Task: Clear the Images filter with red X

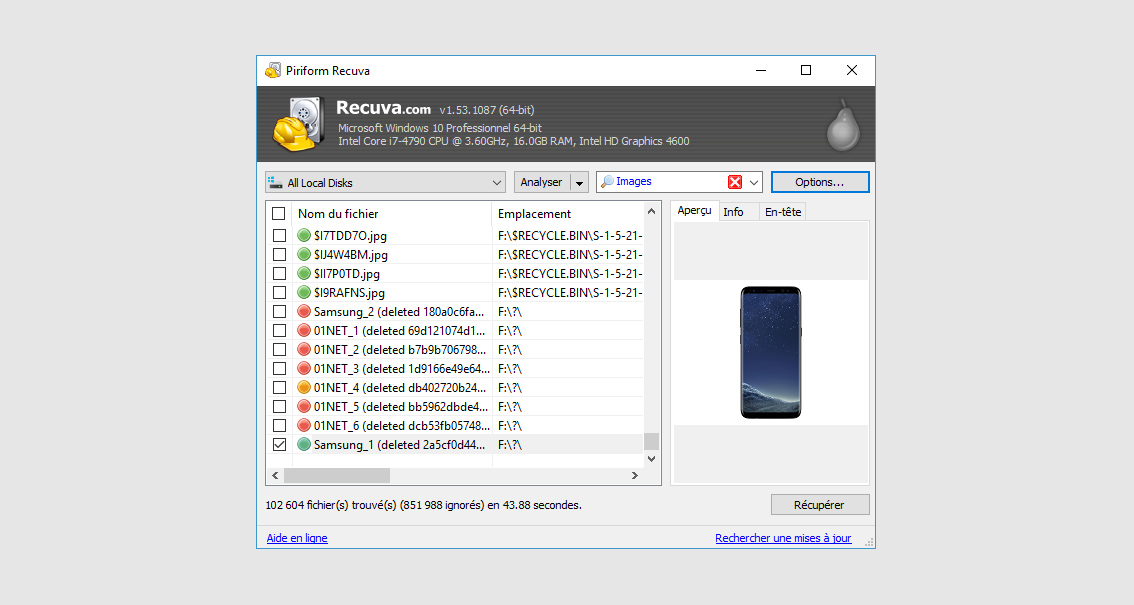Action: [734, 182]
